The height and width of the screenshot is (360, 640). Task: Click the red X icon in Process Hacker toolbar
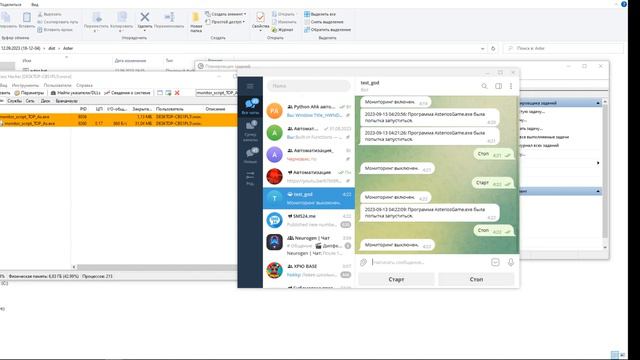[x=177, y=93]
